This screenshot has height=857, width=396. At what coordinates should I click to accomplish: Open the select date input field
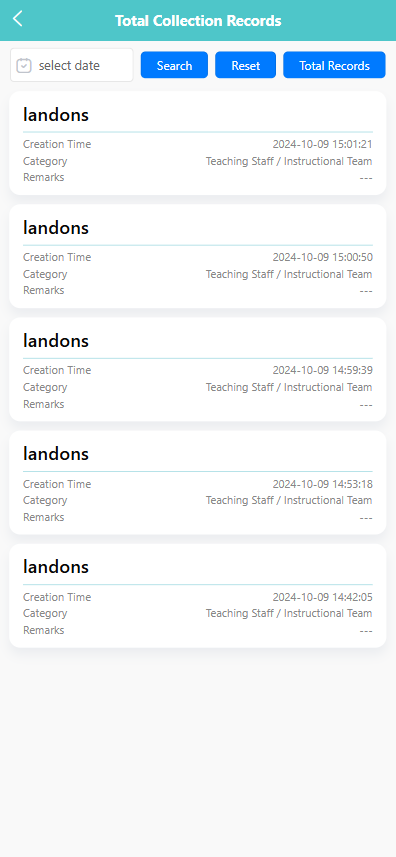point(72,65)
